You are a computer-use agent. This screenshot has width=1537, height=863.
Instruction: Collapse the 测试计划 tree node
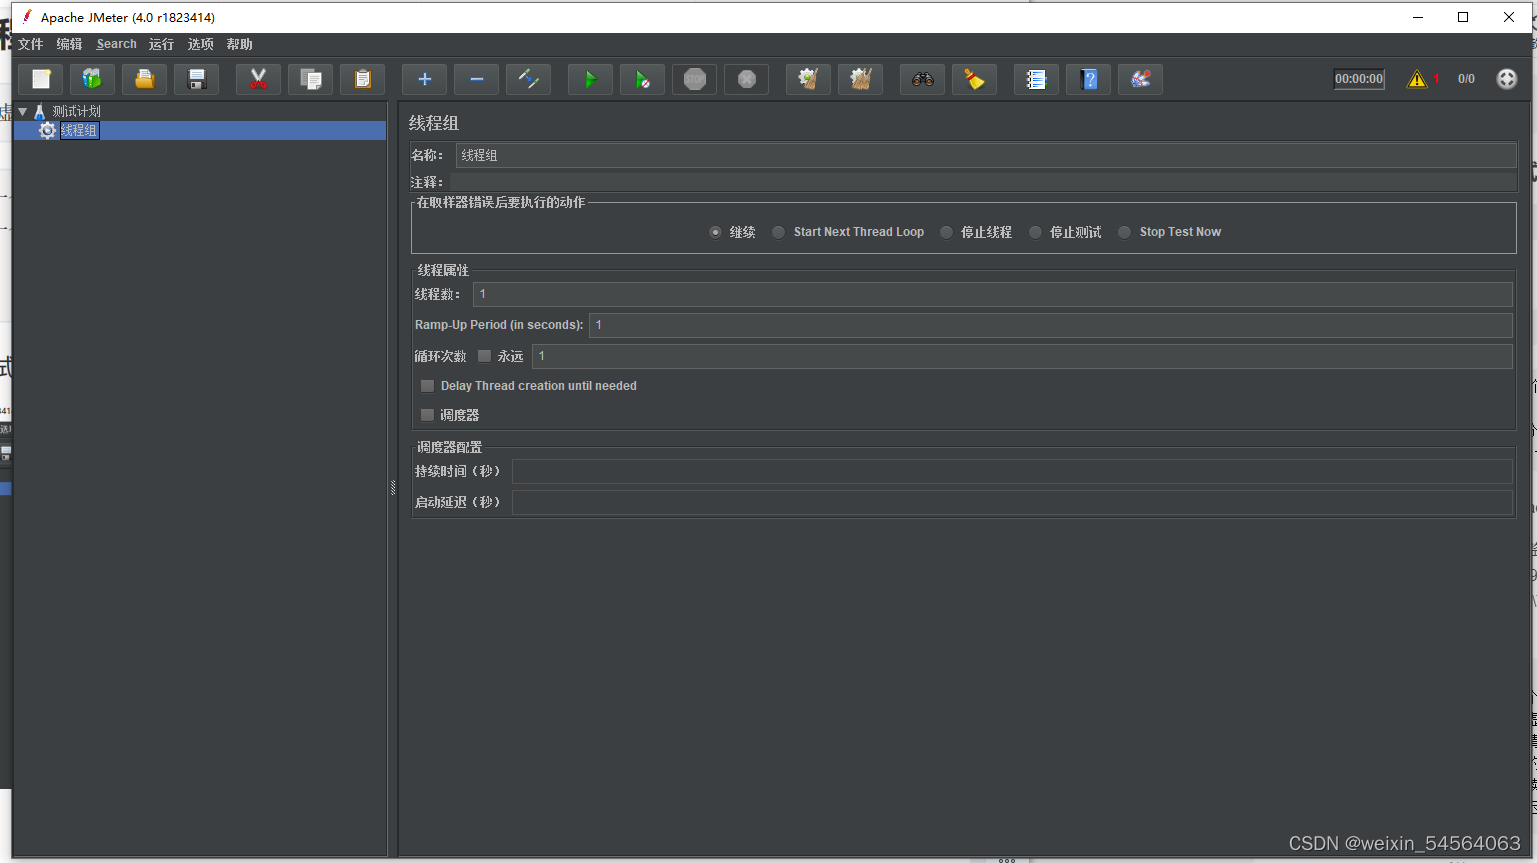coord(23,111)
